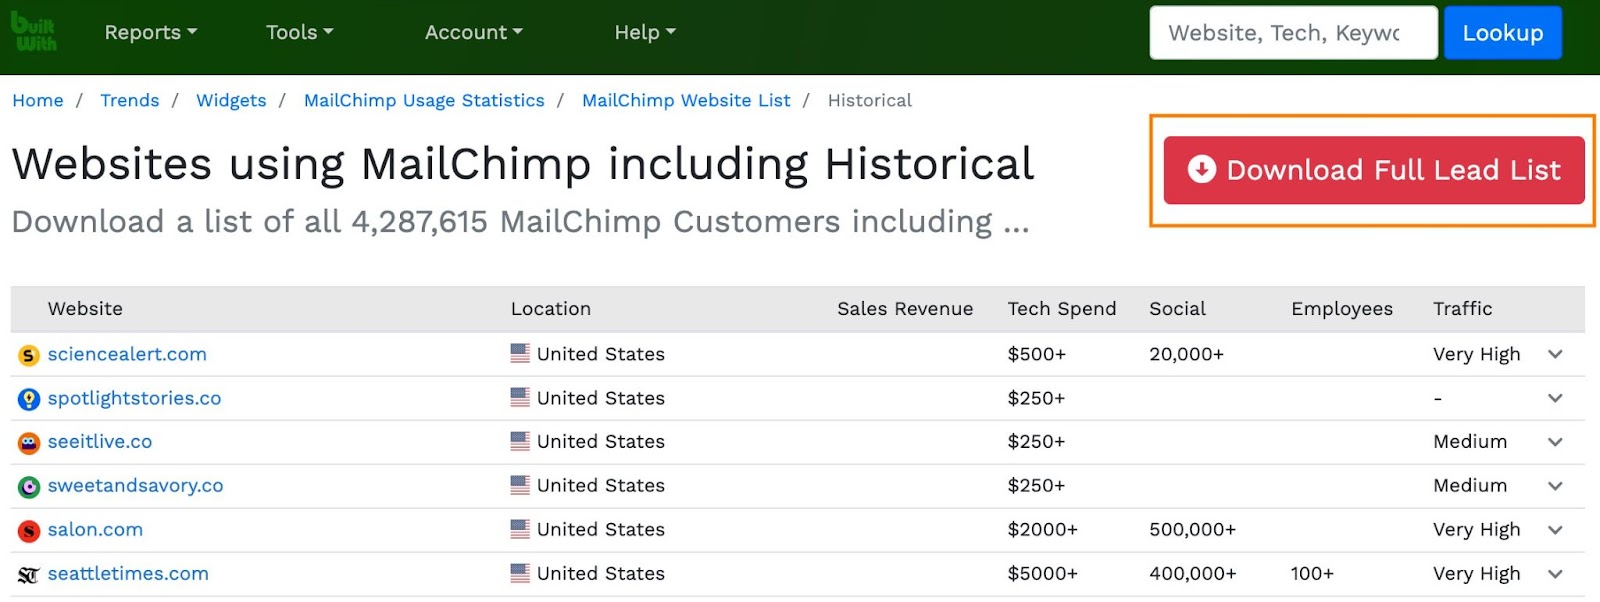
Task: Open the Help dropdown menu
Action: (x=645, y=32)
